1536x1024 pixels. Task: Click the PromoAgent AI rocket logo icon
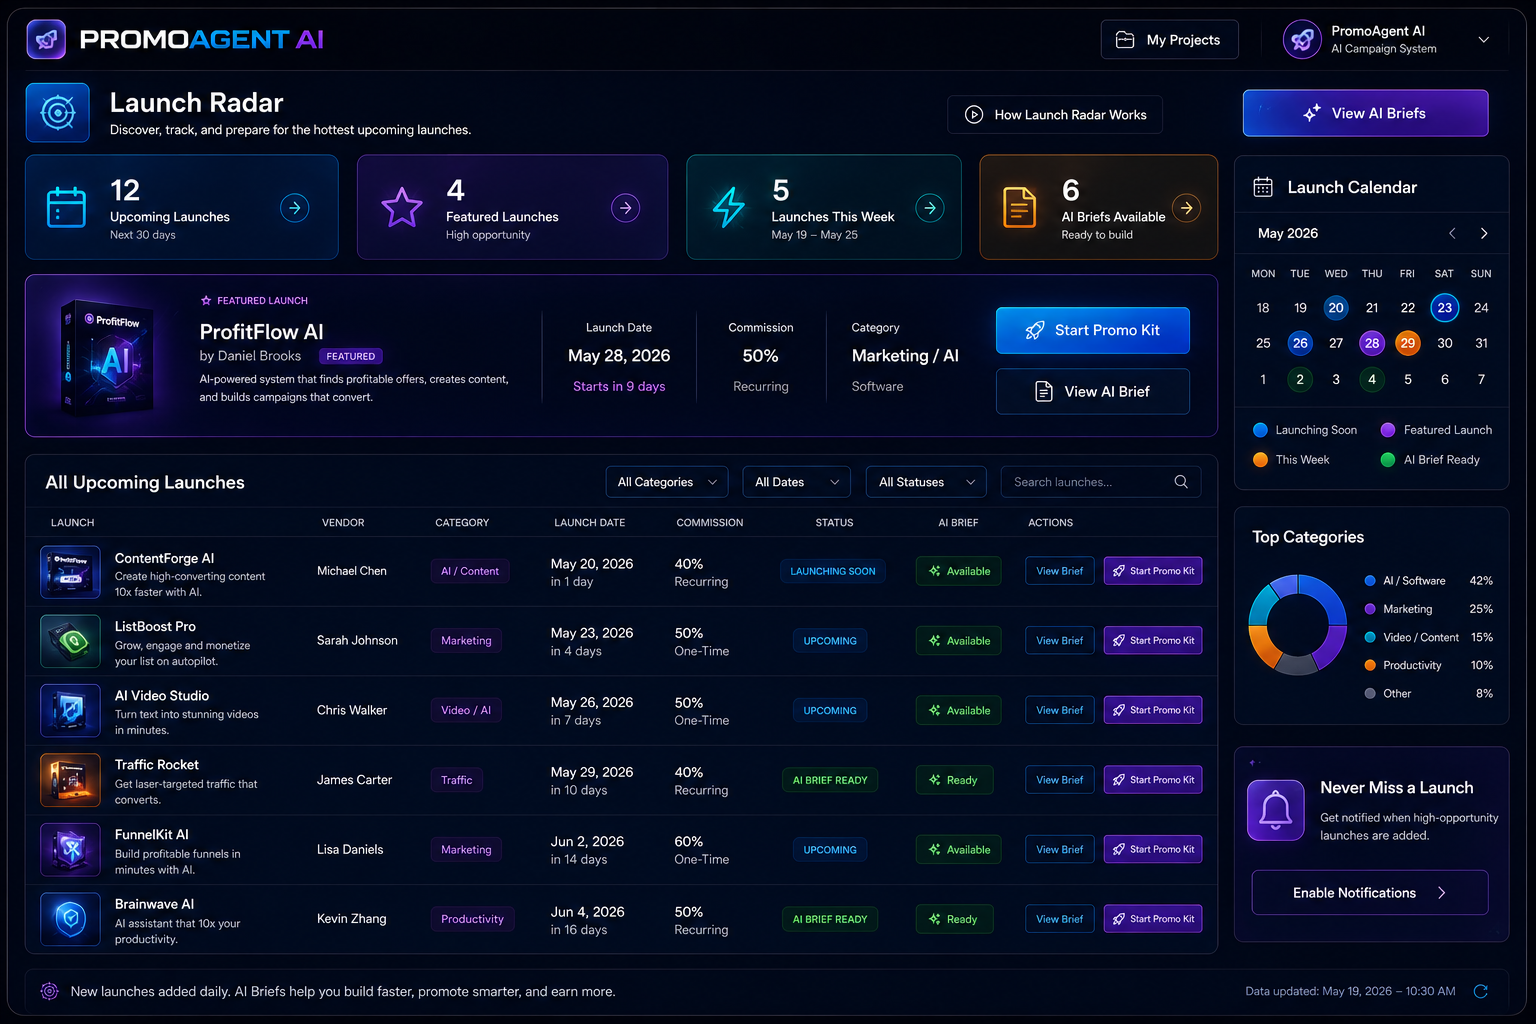pos(46,40)
